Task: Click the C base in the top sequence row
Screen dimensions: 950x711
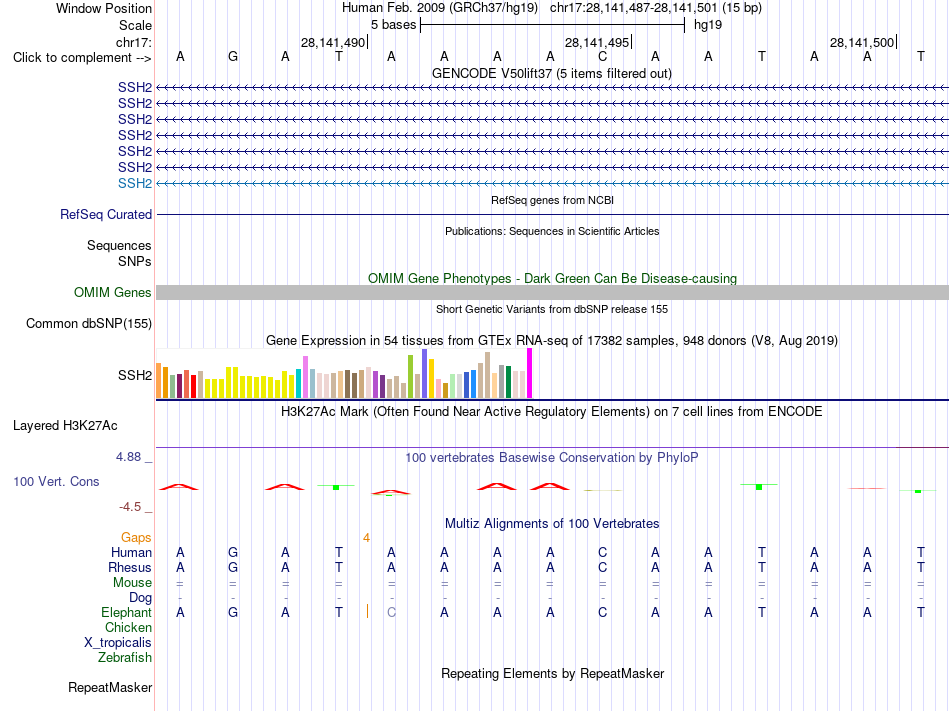Action: [x=602, y=57]
